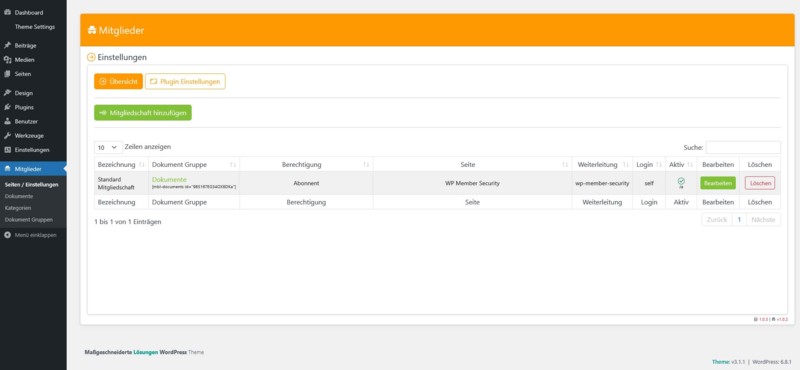Click the arrow icon beside Einstellungen heading
The height and width of the screenshot is (370, 800).
(91, 58)
